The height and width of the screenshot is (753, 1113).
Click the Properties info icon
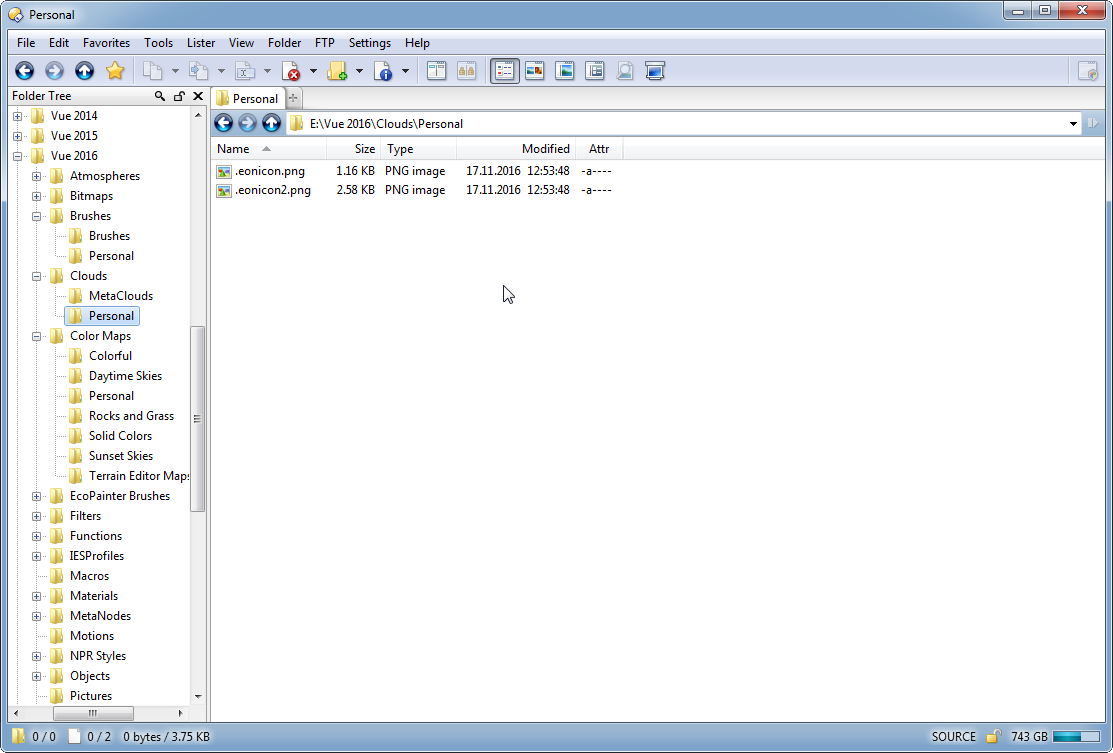point(383,71)
